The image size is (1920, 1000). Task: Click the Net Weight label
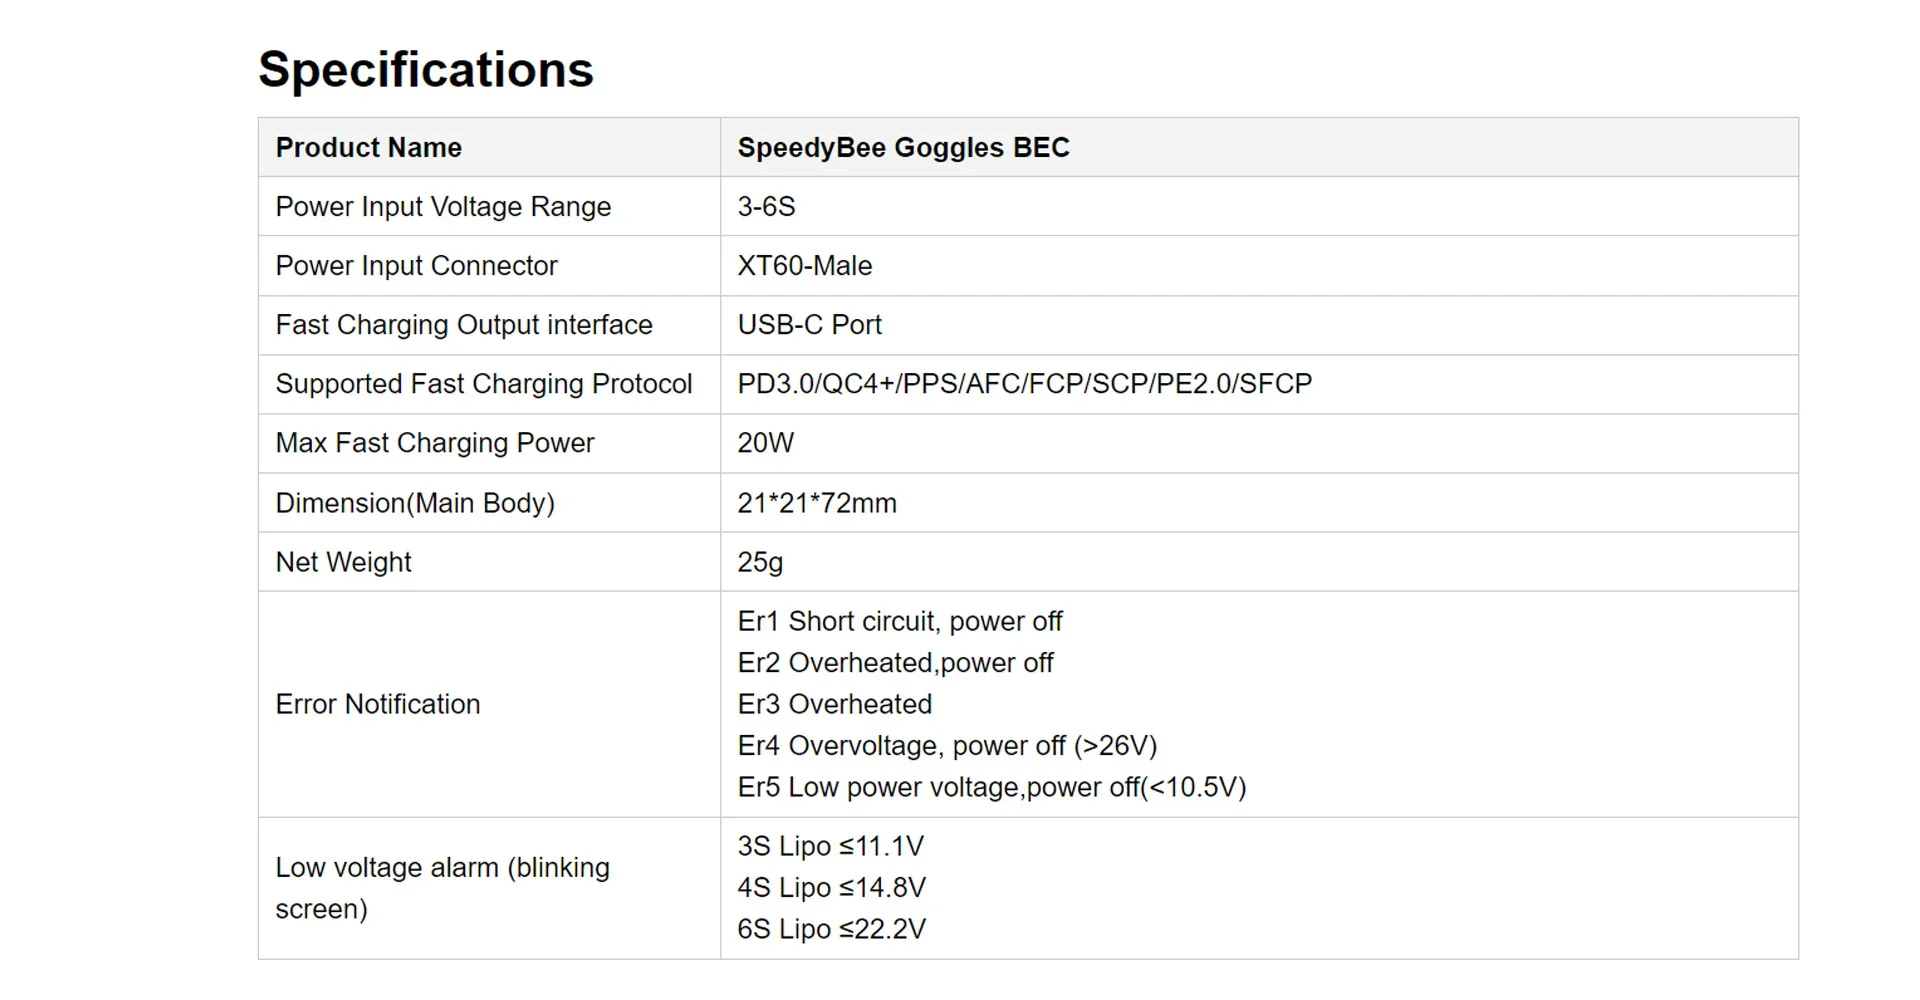coord(343,562)
